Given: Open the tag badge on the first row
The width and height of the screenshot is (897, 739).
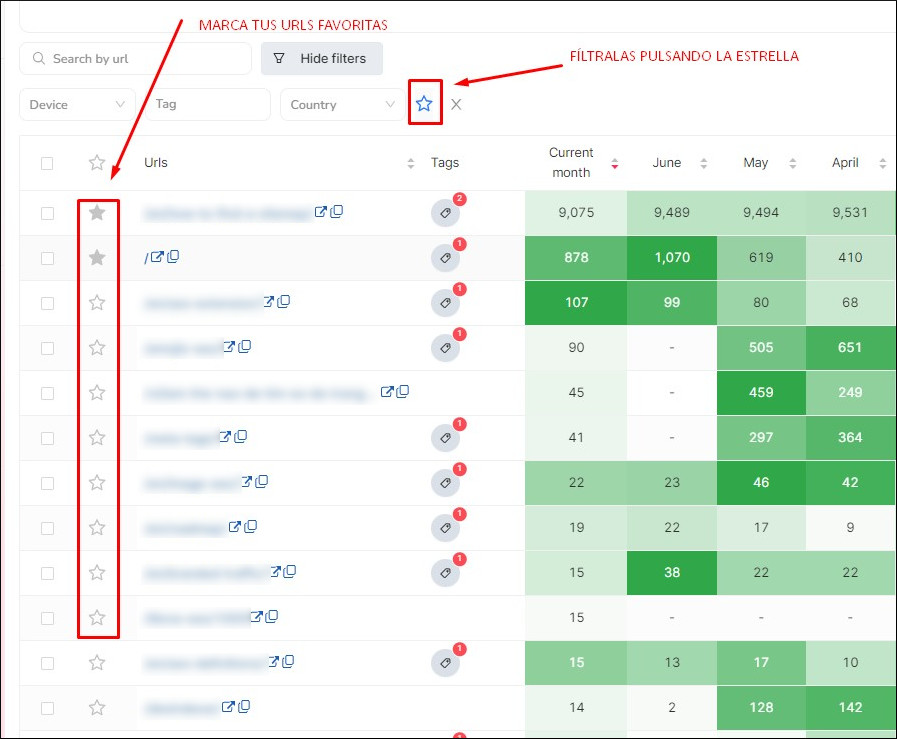Looking at the screenshot, I should (x=446, y=212).
